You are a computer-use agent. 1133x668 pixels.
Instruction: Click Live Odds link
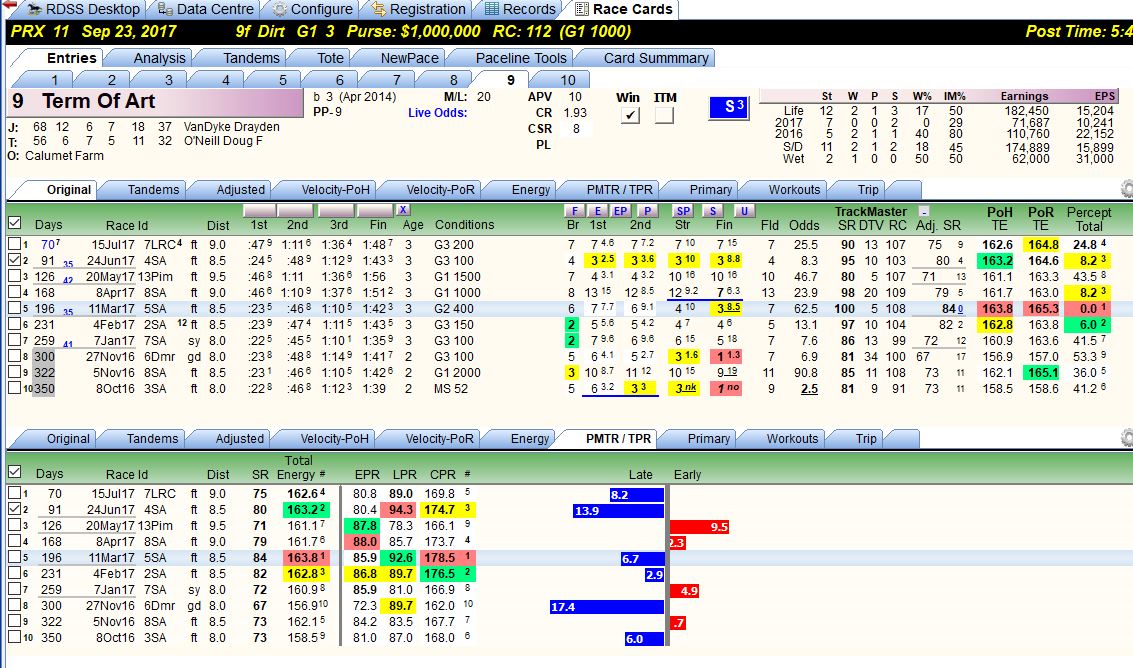pos(437,113)
